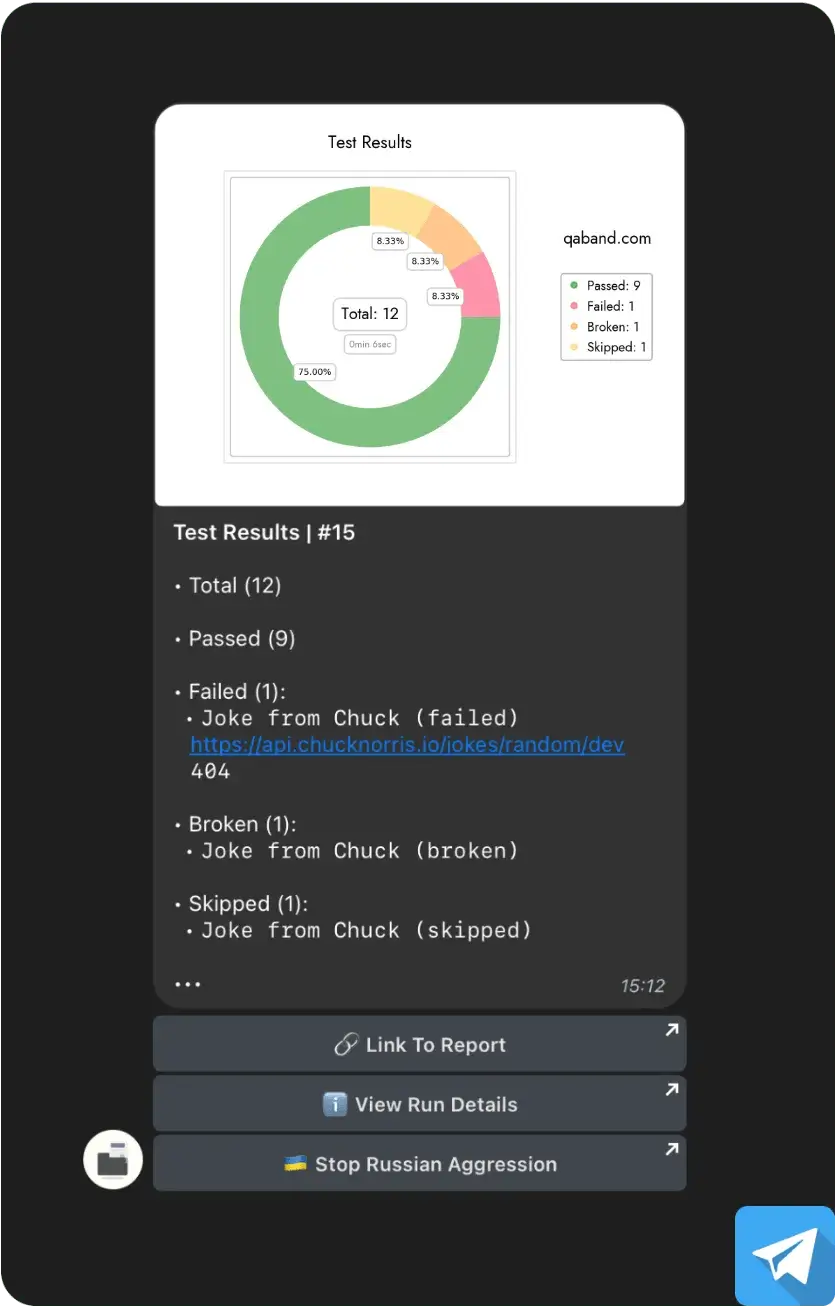Click the arrow on Link To Report
Screen dimensions: 837x1307
(672, 1030)
